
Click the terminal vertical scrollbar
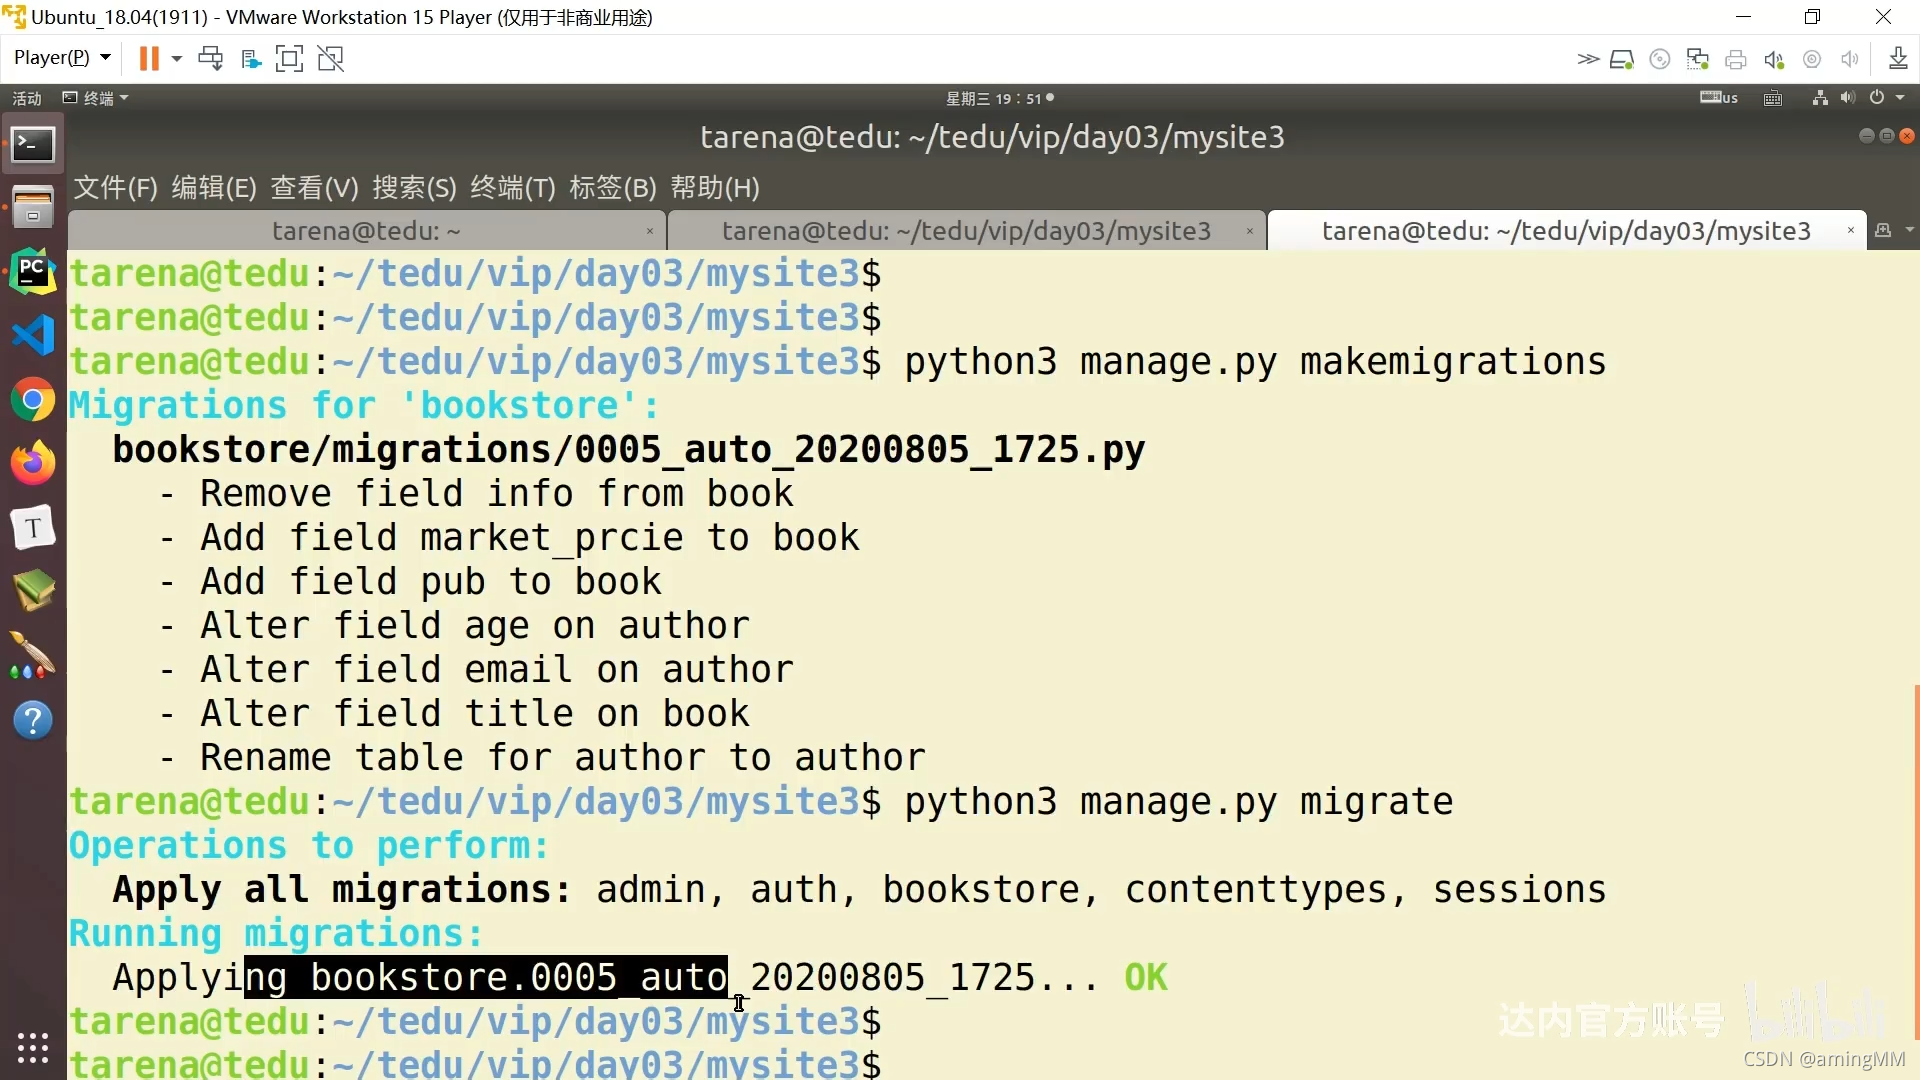click(x=1915, y=860)
